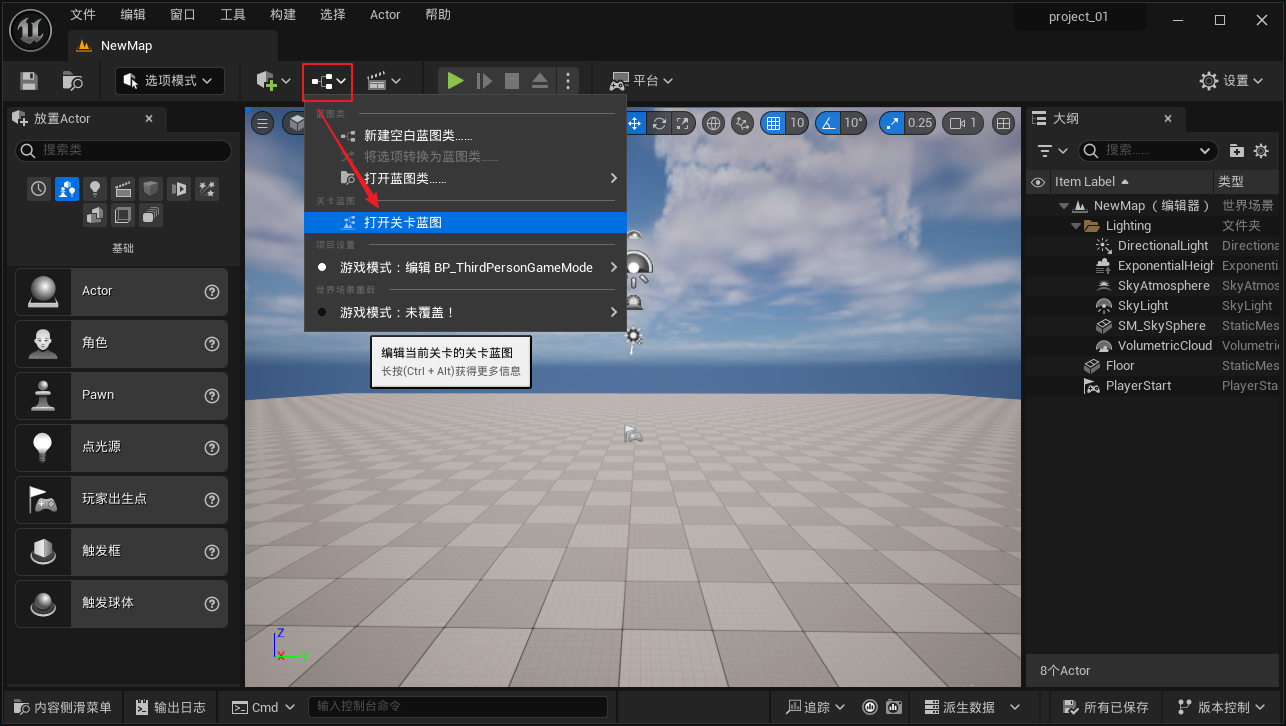Select the All Classes stacked category icon
The height and width of the screenshot is (726, 1286).
point(151,215)
